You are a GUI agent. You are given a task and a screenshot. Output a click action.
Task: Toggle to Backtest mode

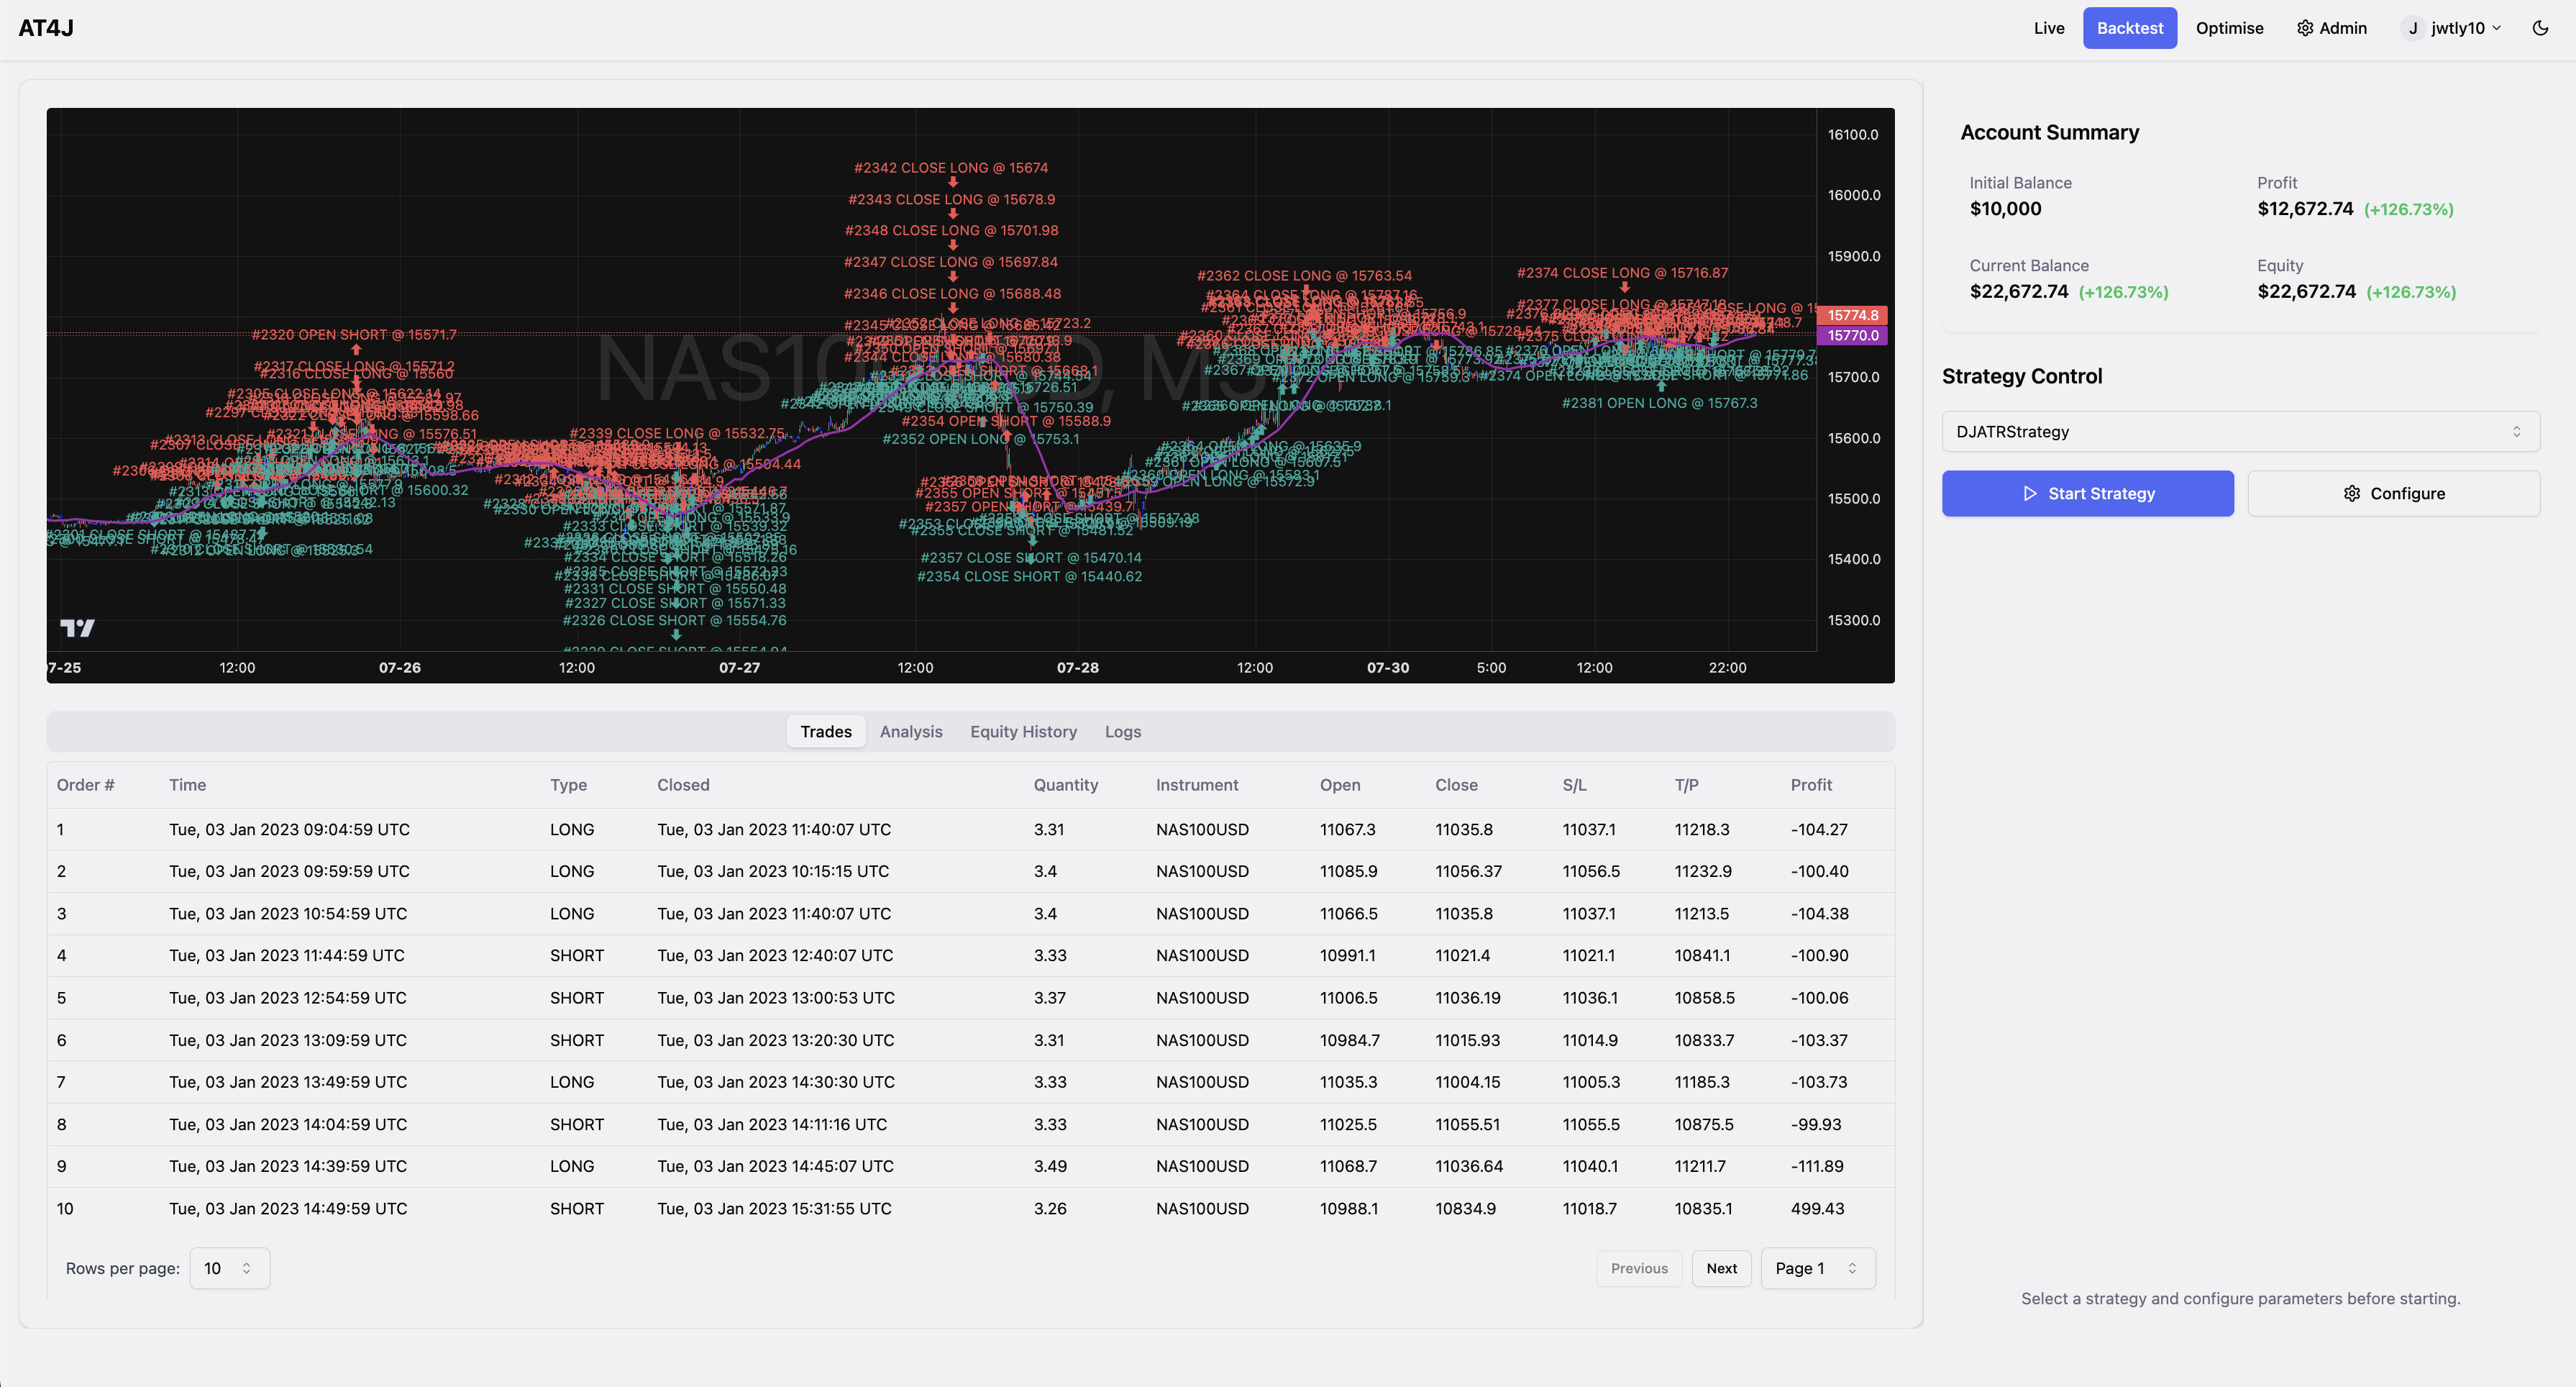tap(2129, 27)
